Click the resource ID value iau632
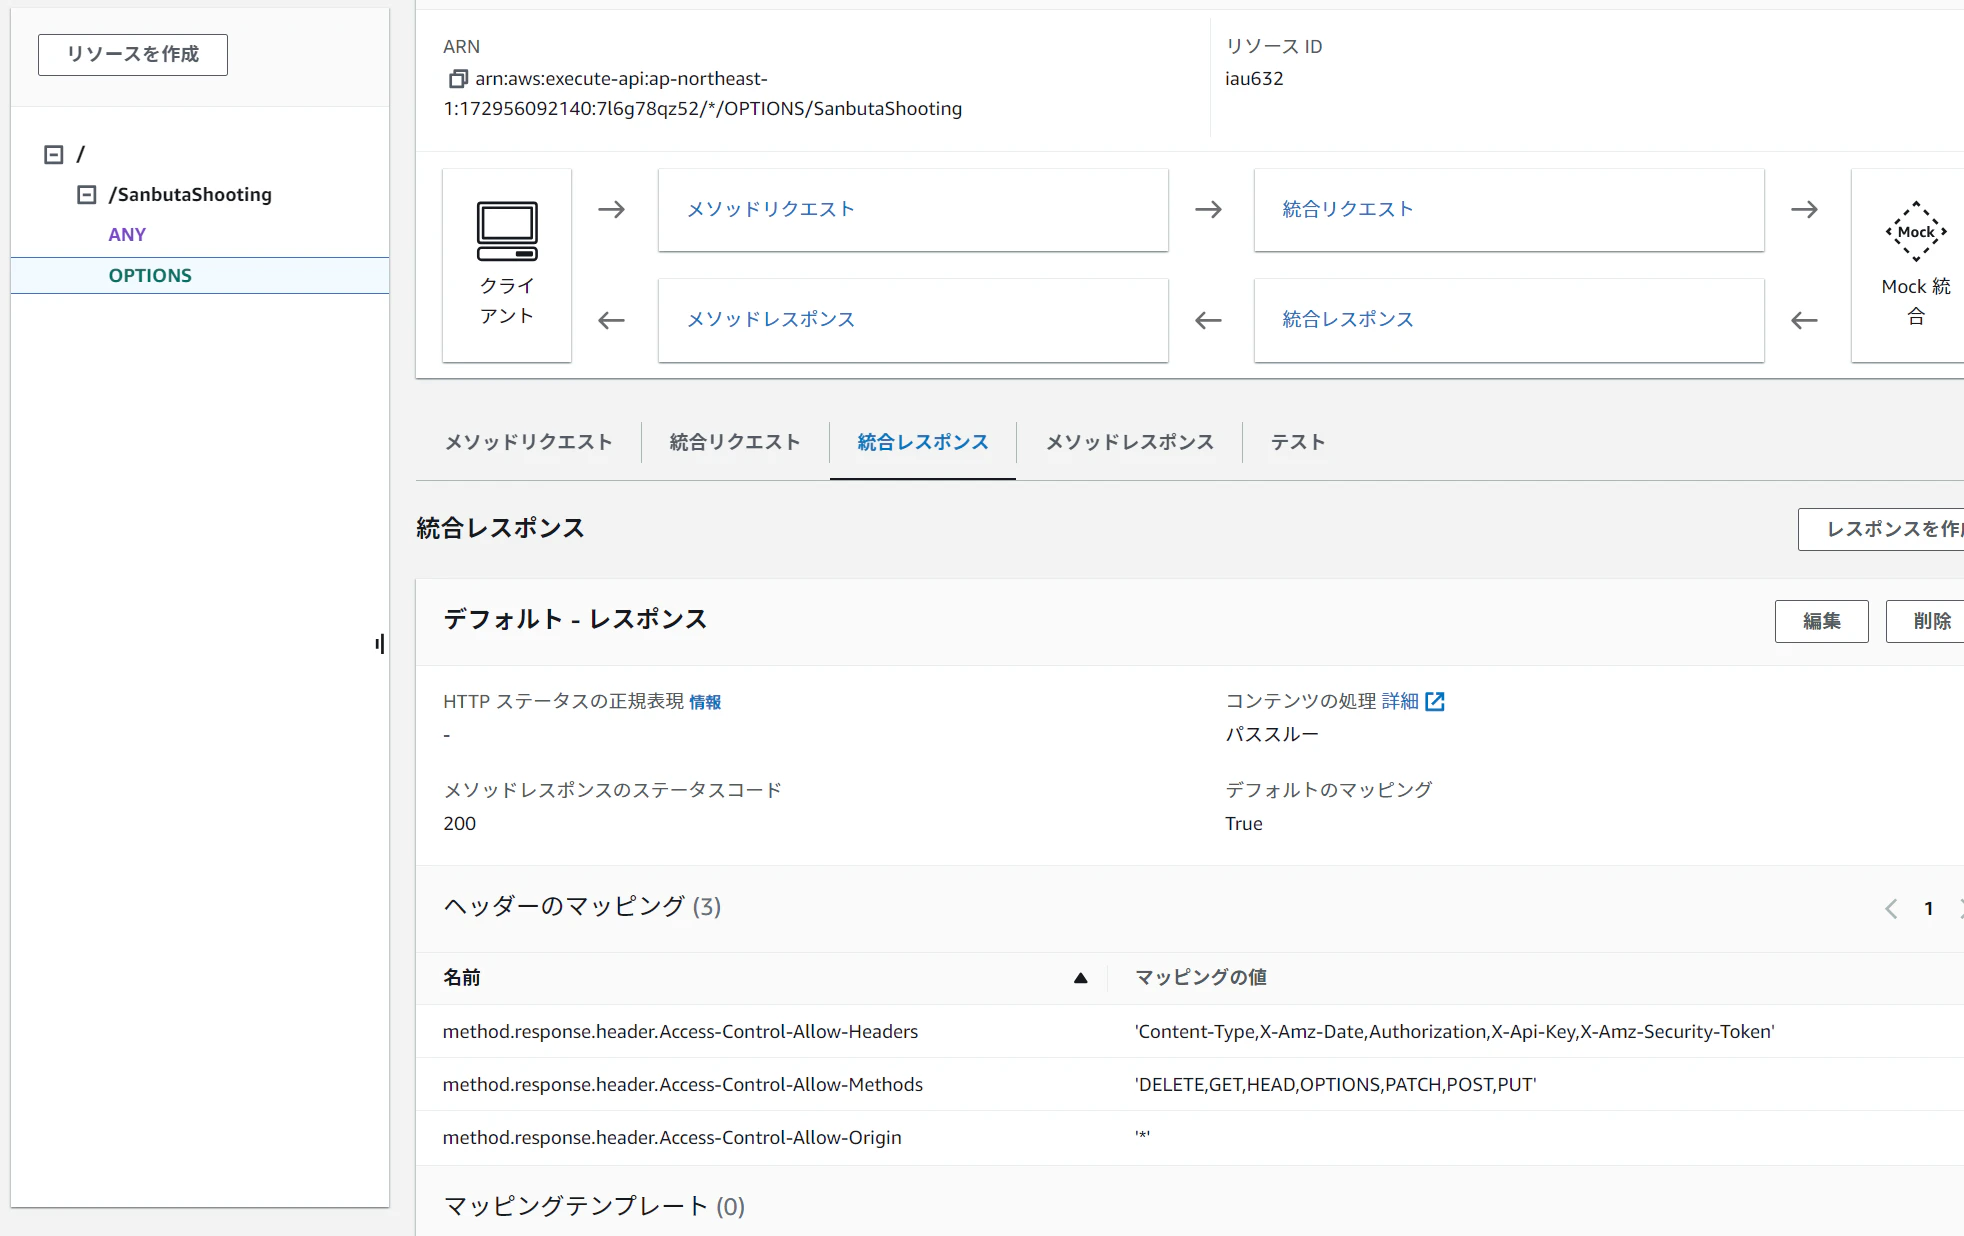This screenshot has height=1236, width=1964. tap(1254, 78)
